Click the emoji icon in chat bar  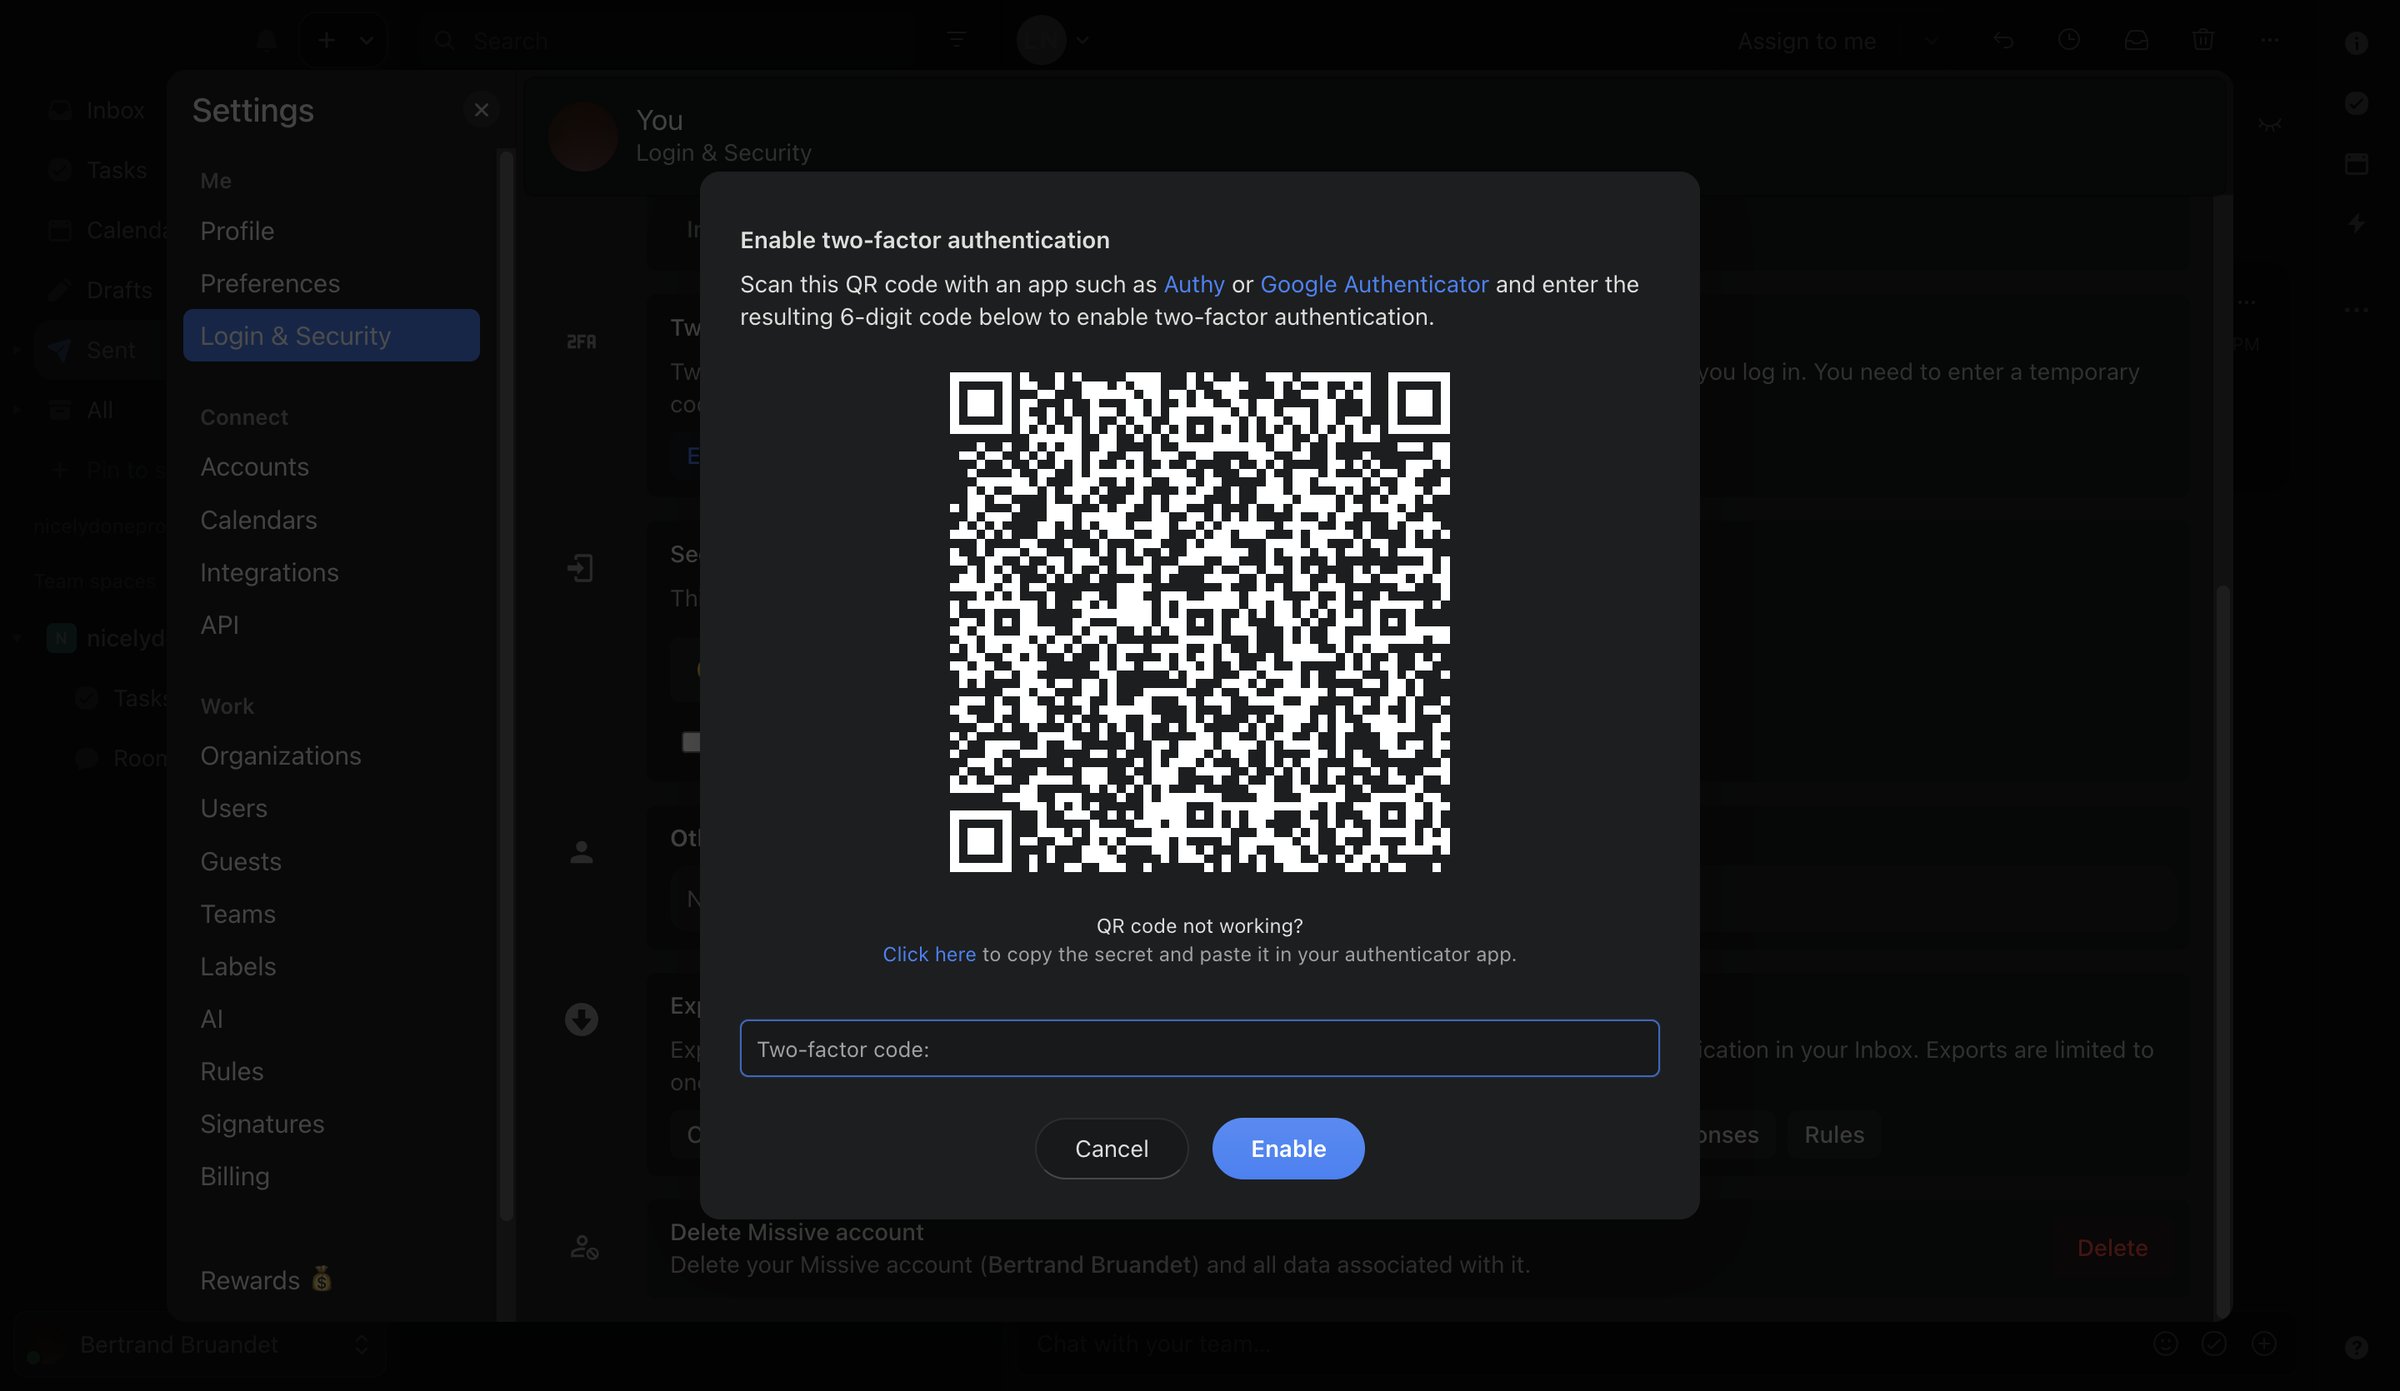(x=2165, y=1344)
